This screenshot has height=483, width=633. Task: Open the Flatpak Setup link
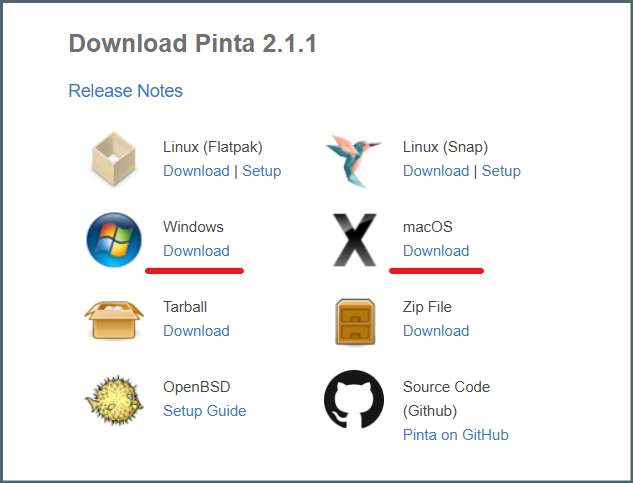tap(262, 171)
